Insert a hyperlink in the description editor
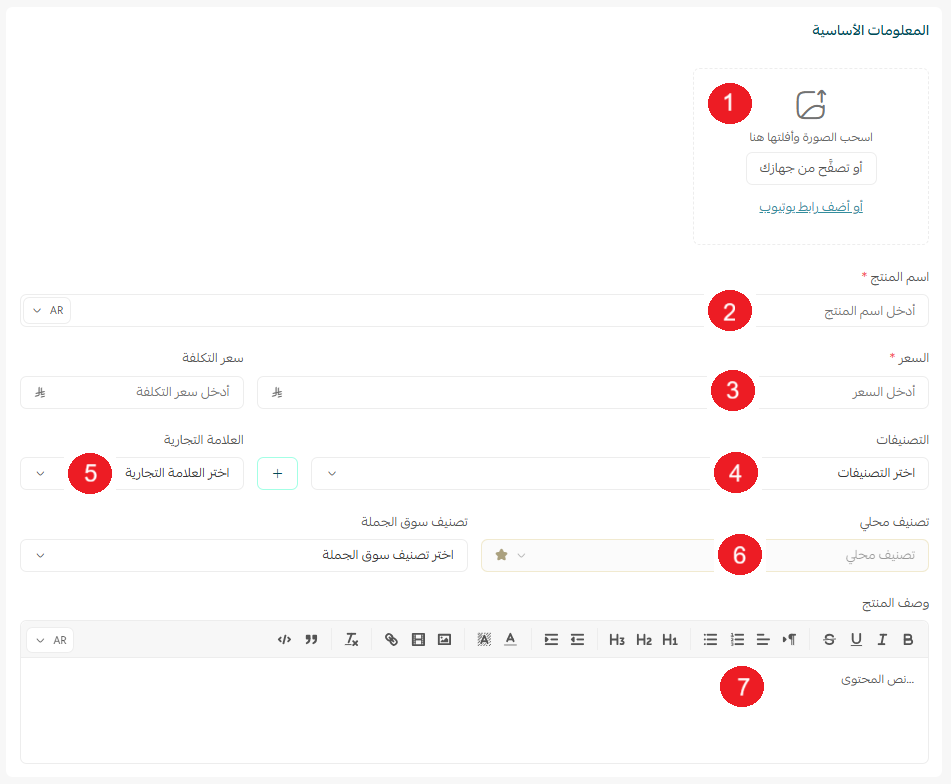The image size is (951, 784). coord(391,638)
